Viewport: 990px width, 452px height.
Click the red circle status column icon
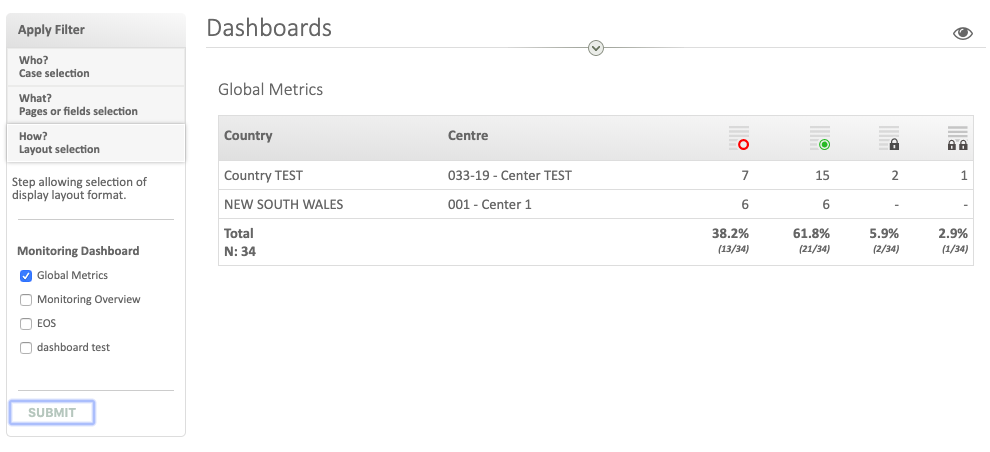[x=739, y=138]
